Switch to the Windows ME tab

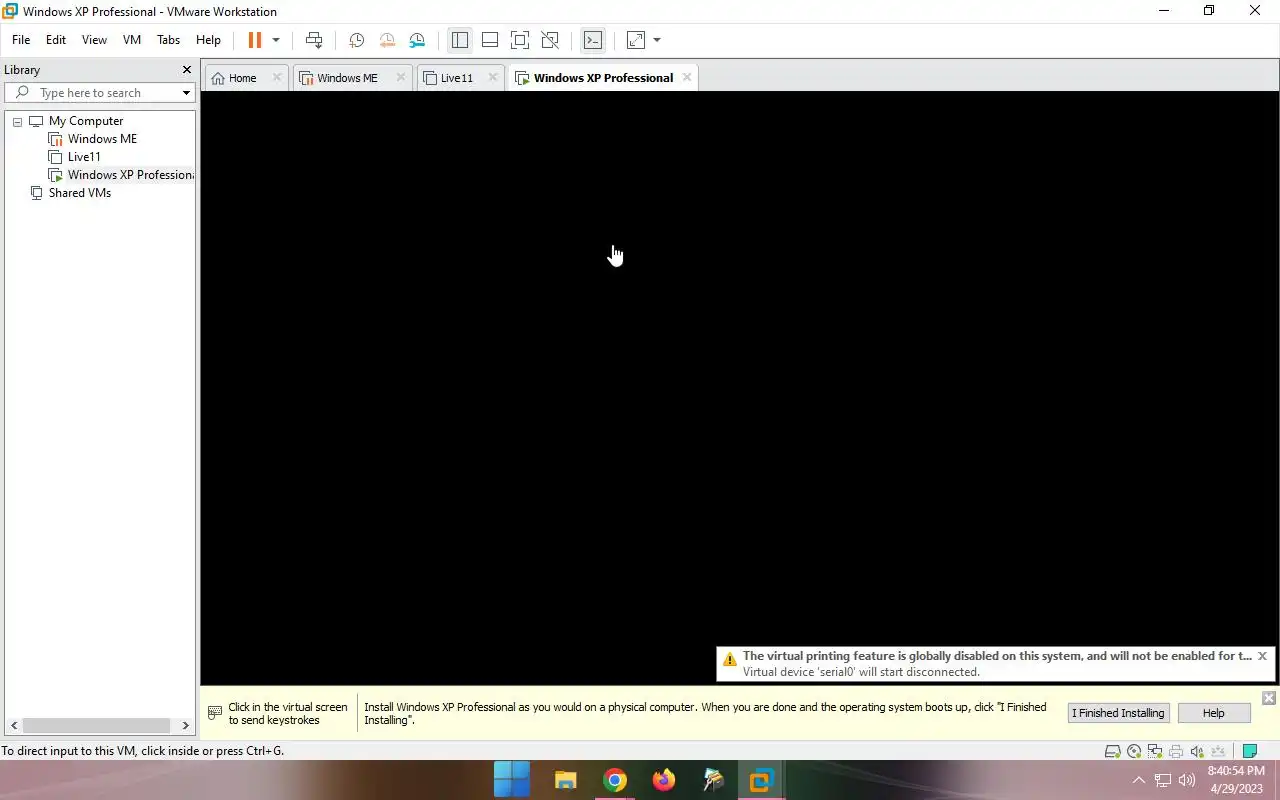tap(347, 78)
